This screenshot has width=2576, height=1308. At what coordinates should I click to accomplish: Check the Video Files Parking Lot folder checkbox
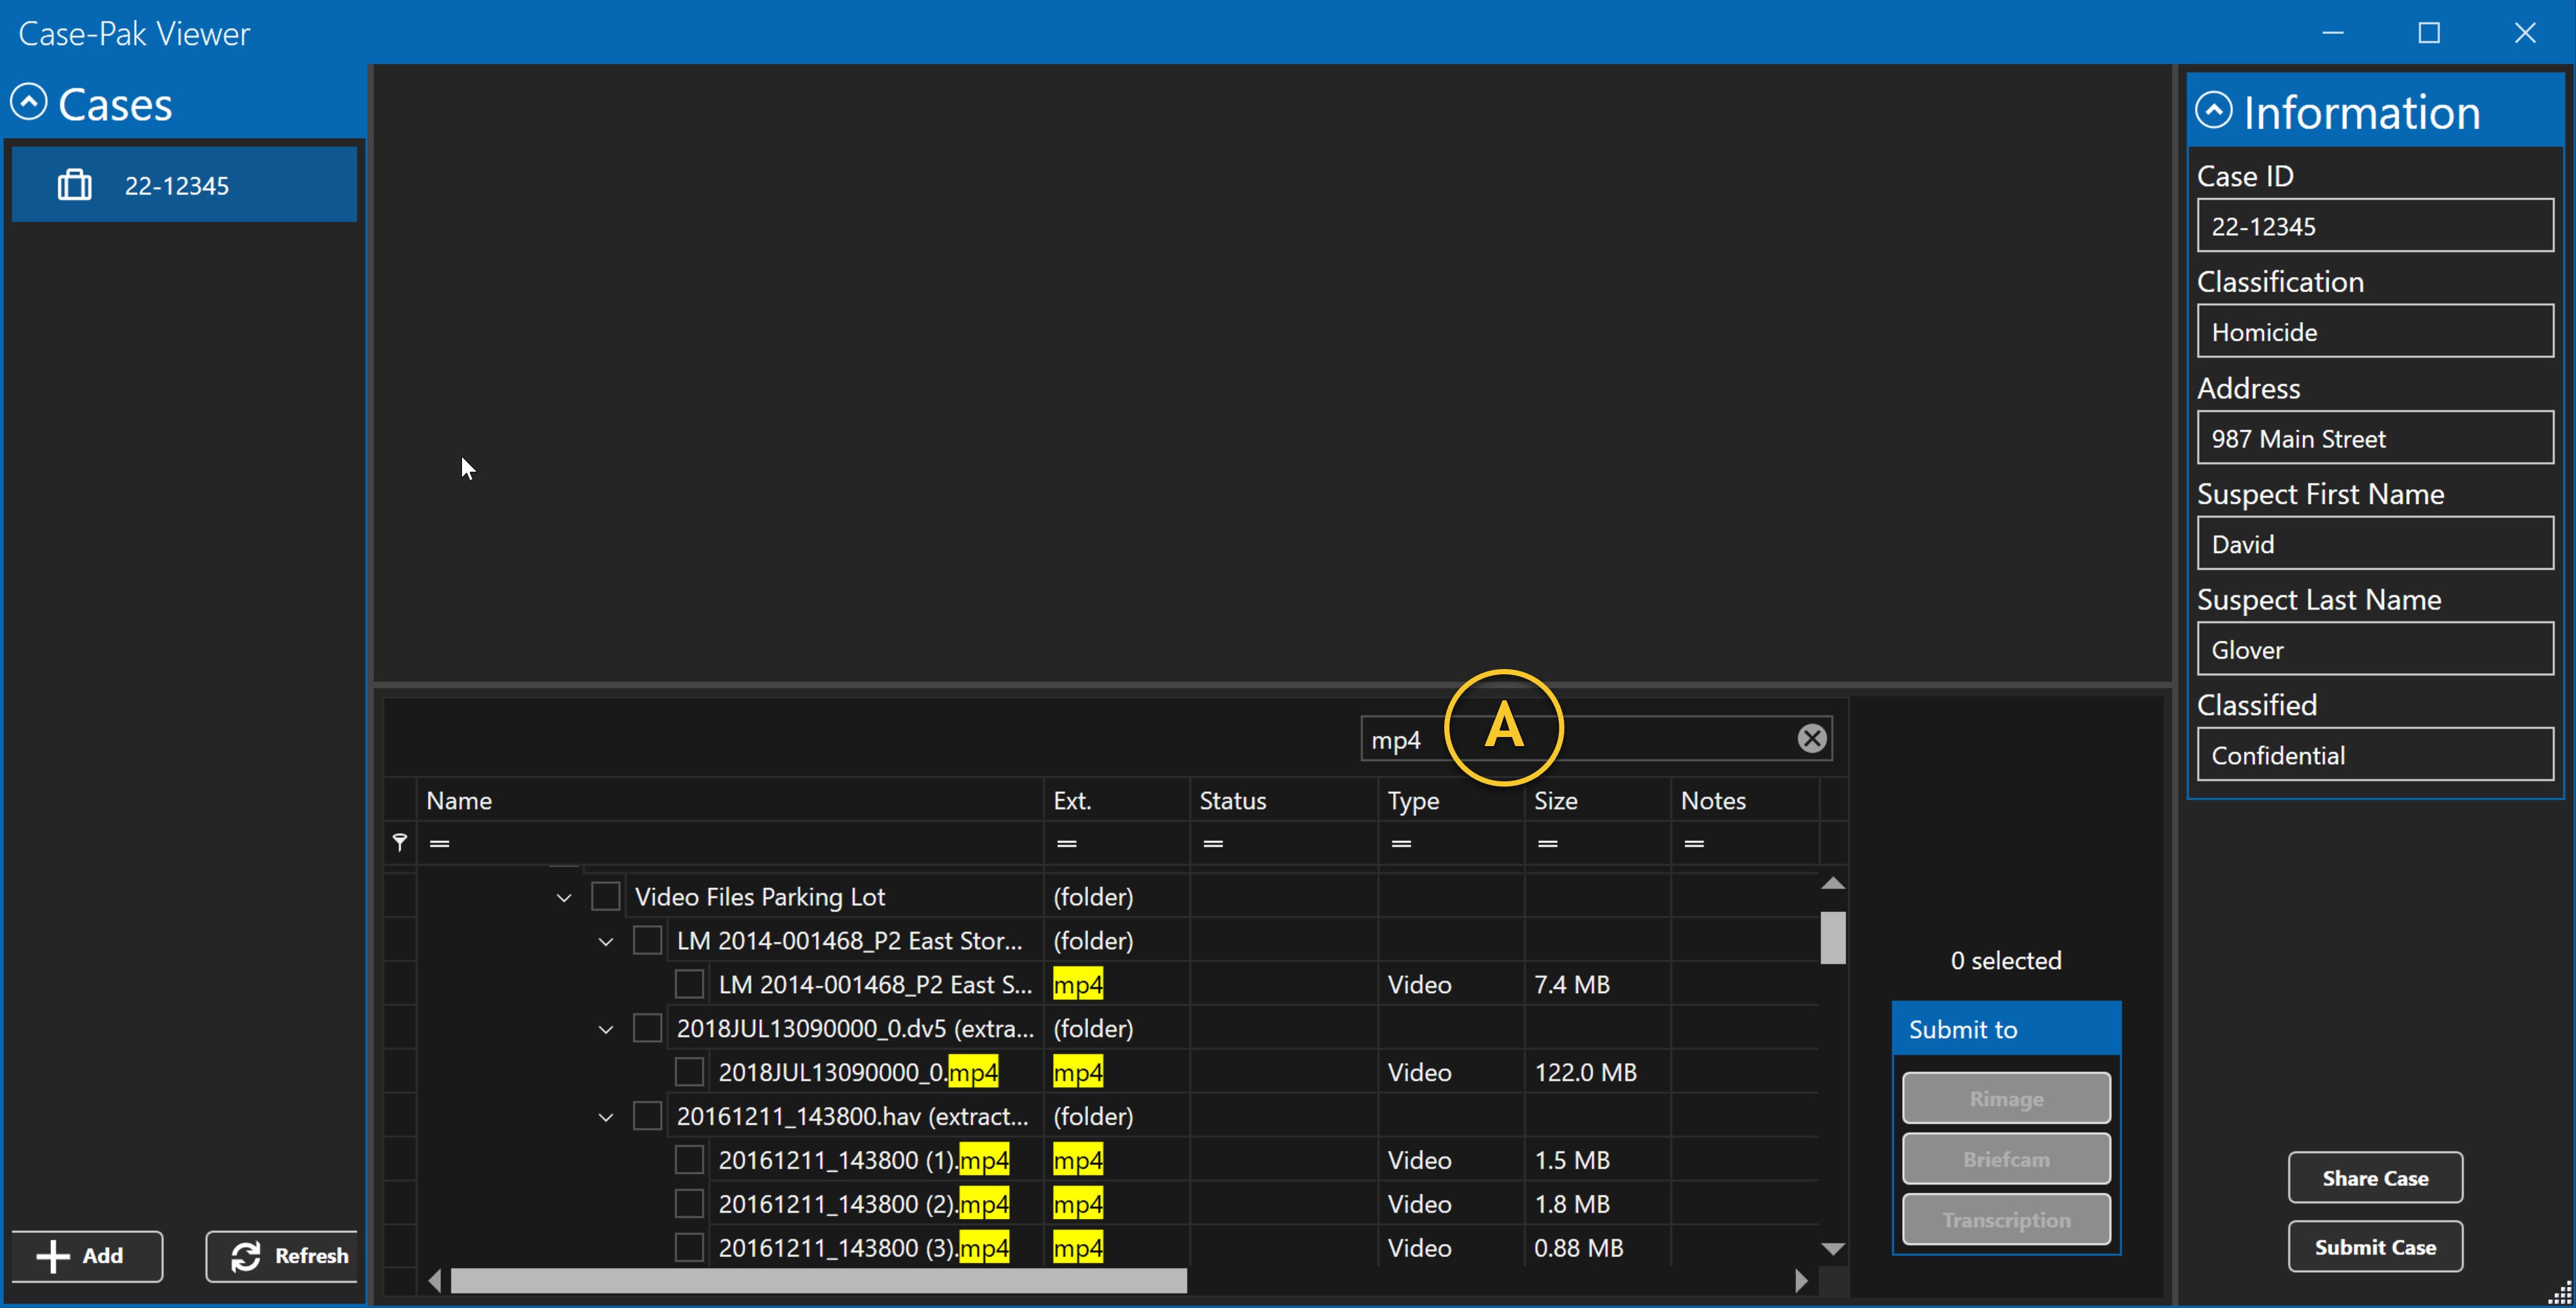pyautogui.click(x=606, y=896)
